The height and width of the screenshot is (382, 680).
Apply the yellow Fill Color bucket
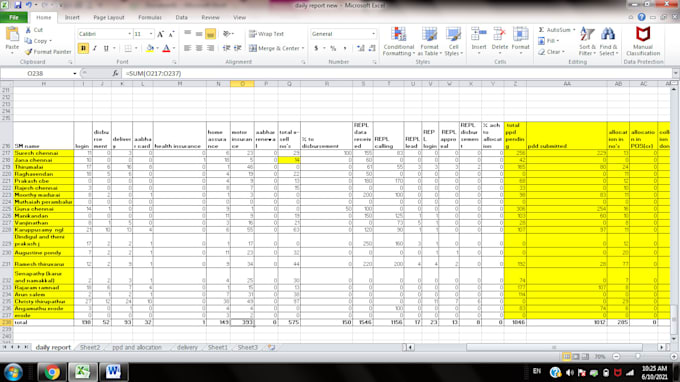150,48
